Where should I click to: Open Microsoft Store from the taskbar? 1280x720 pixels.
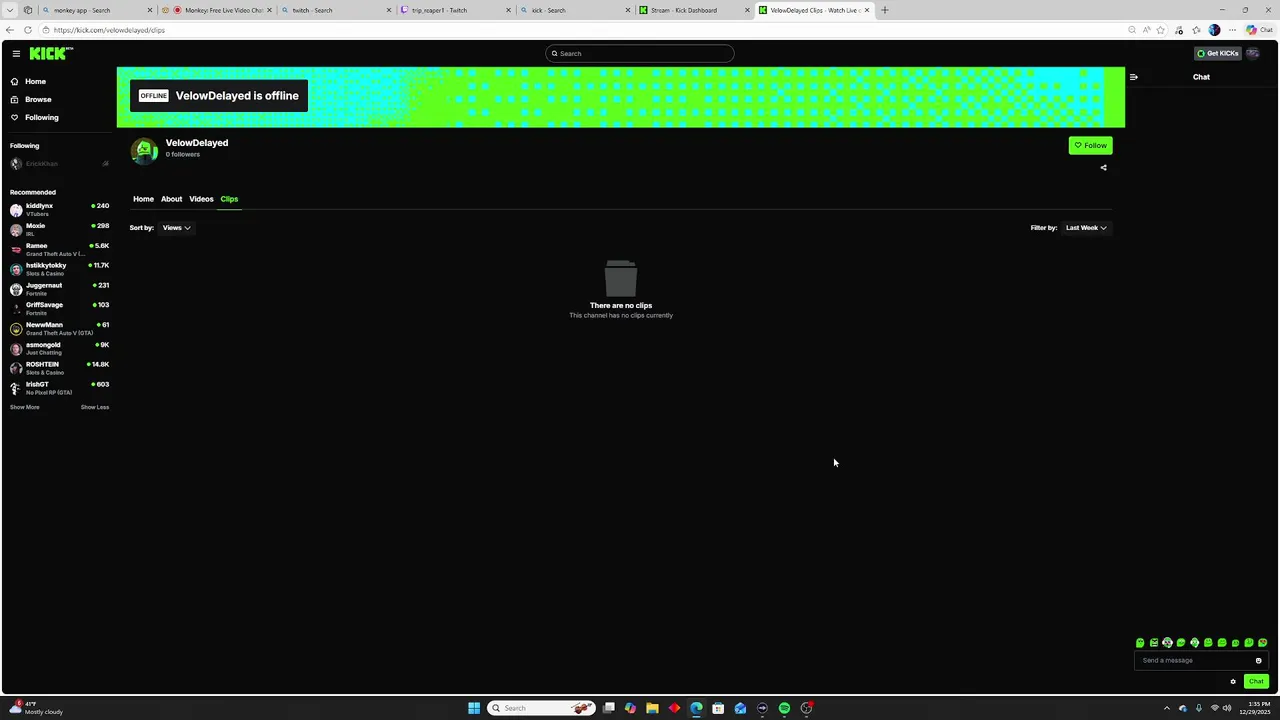tap(718, 708)
